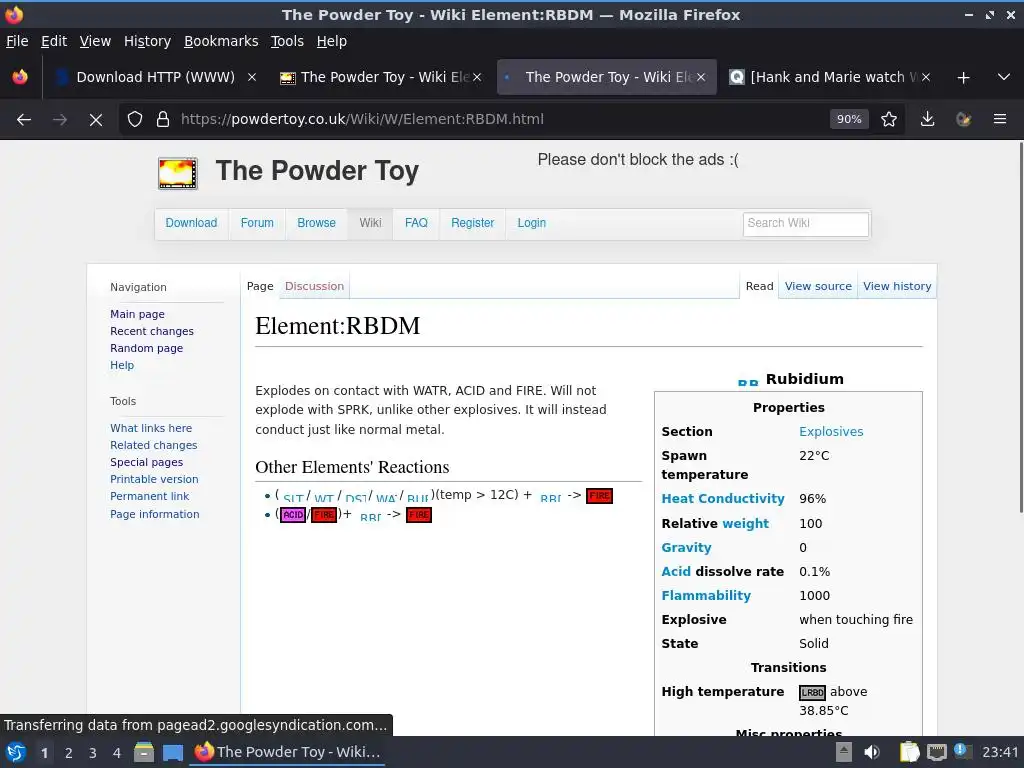Open the Tools menu
The height and width of the screenshot is (768, 1024).
pyautogui.click(x=287, y=41)
